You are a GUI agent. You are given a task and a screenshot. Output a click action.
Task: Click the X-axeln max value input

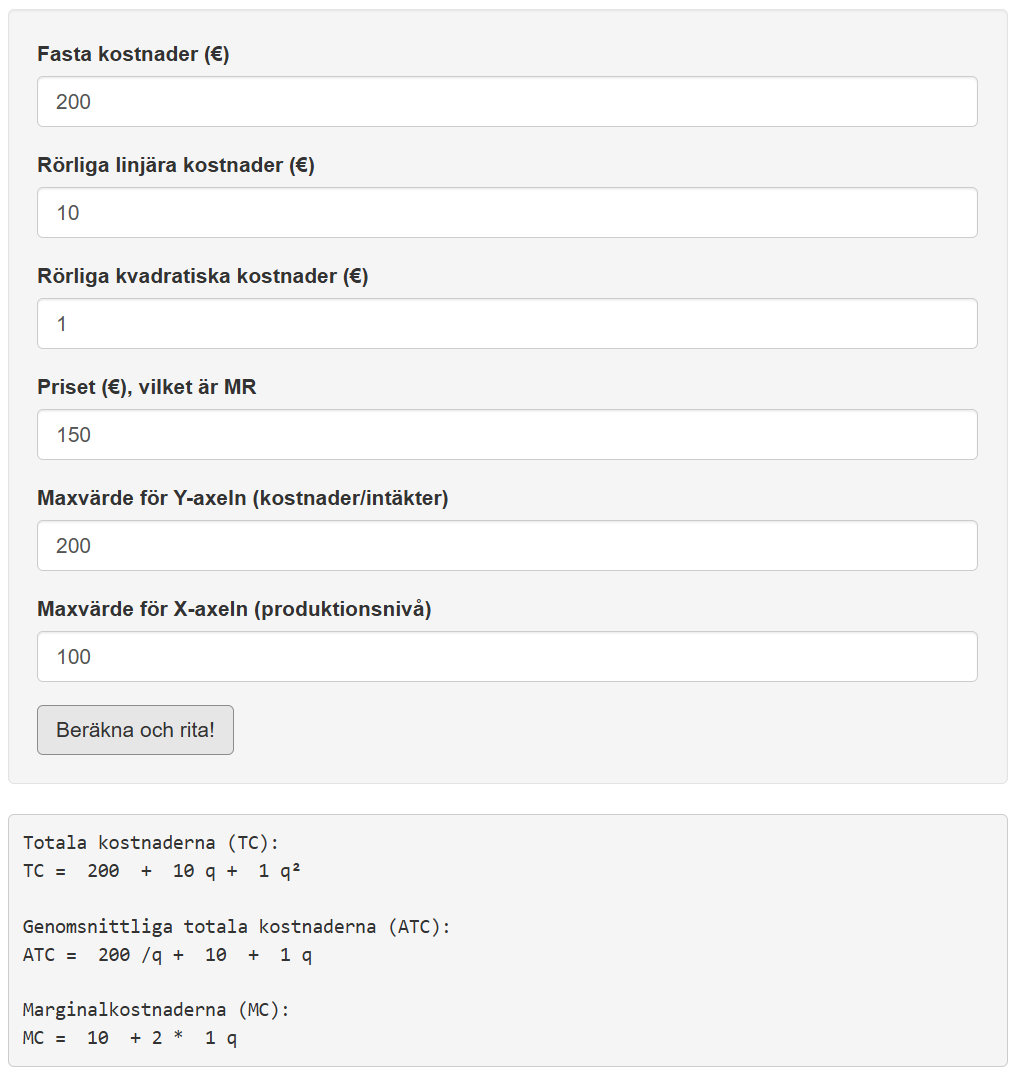(x=507, y=657)
